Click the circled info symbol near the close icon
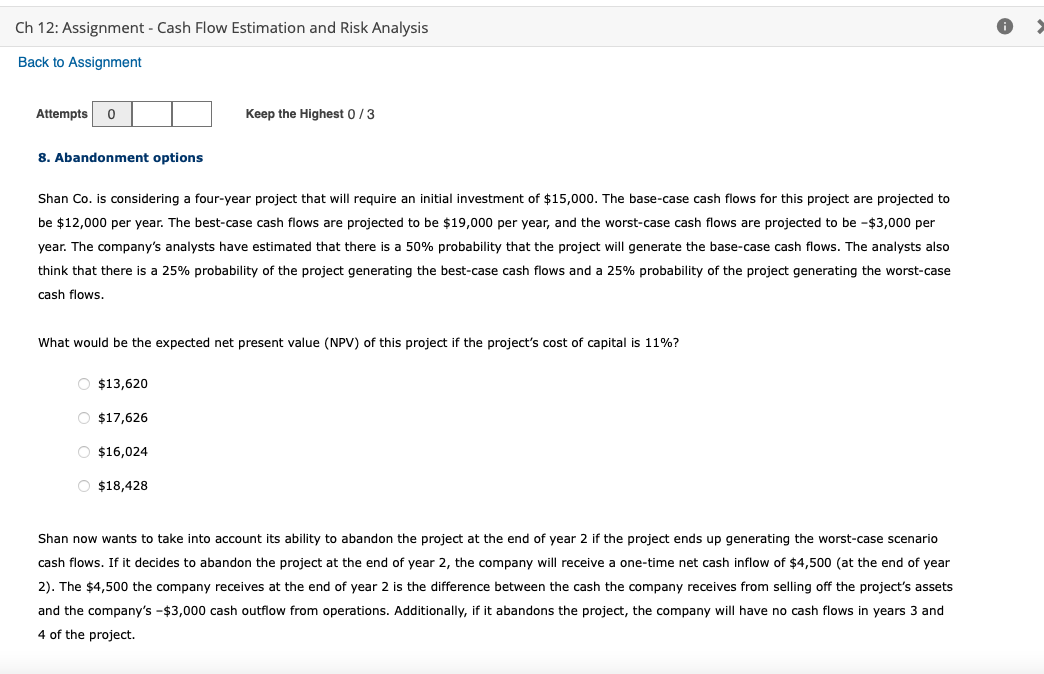Image resolution: width=1044 pixels, height=674 pixels. tap(1003, 27)
